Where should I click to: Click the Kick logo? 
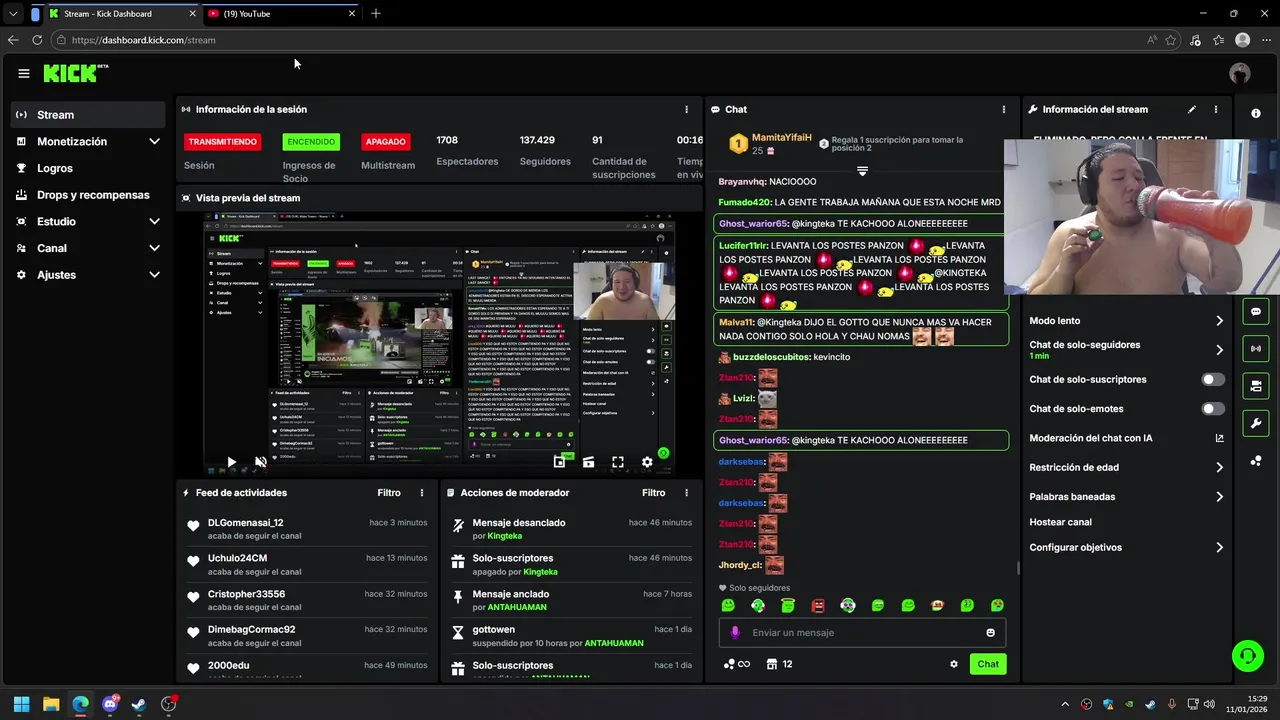(75, 73)
